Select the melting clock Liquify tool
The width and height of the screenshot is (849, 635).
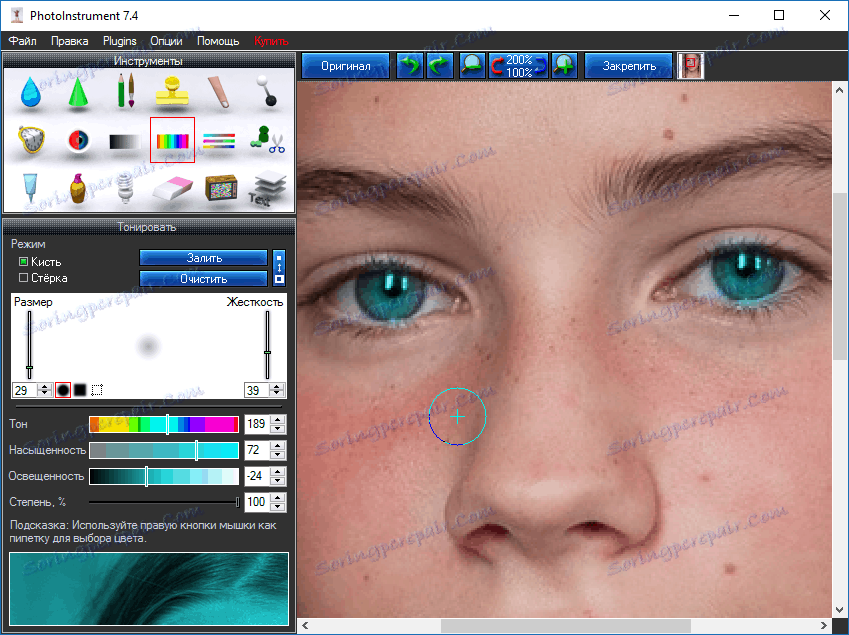[31, 140]
